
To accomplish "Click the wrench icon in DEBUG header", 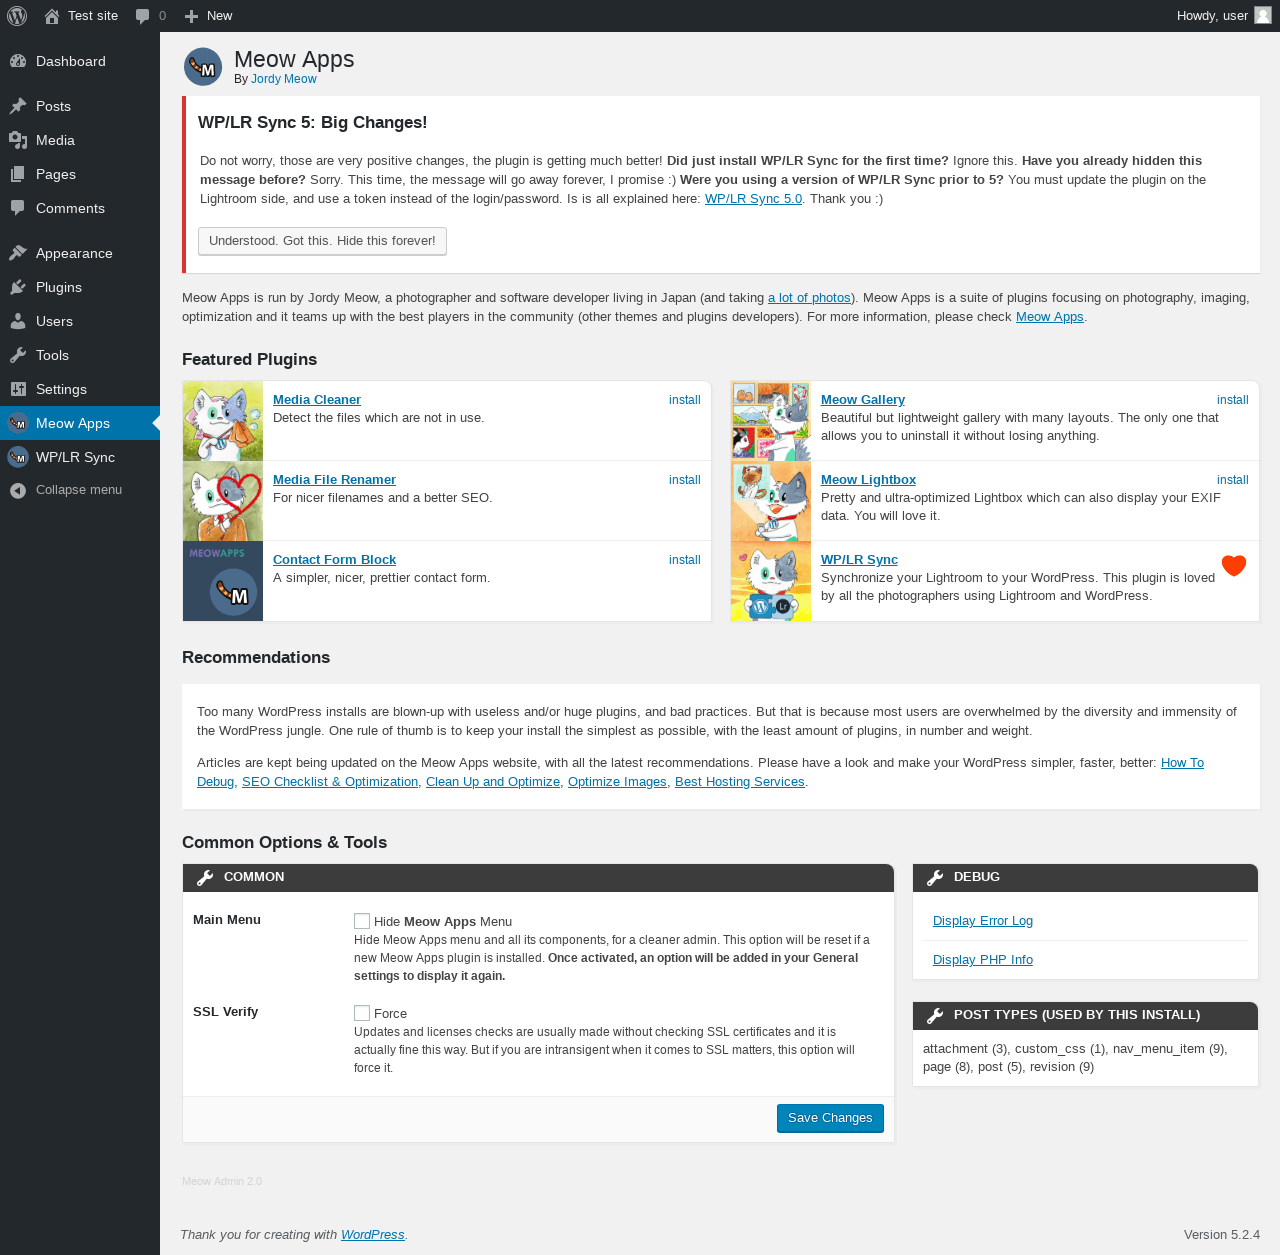I will [x=935, y=877].
